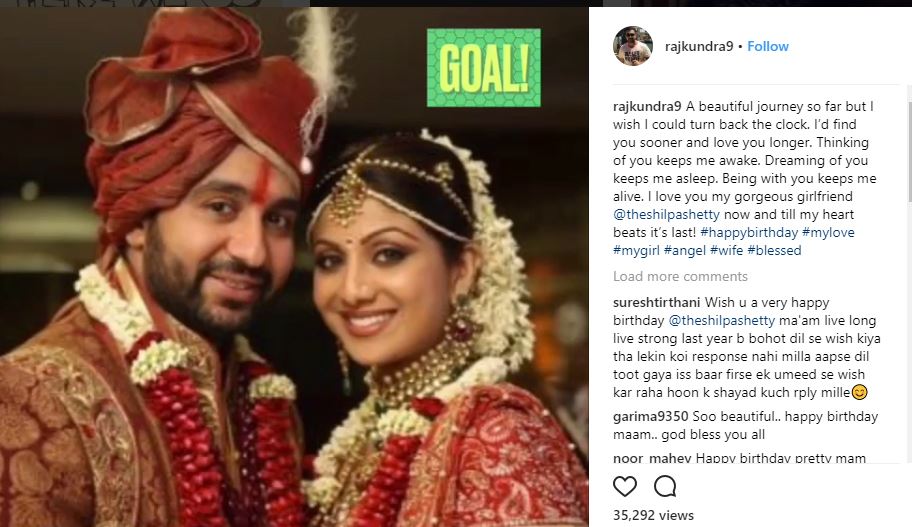Screen dimensions: 912x527
Task: Click the GOAL! sticker on the video
Action: click(x=483, y=67)
